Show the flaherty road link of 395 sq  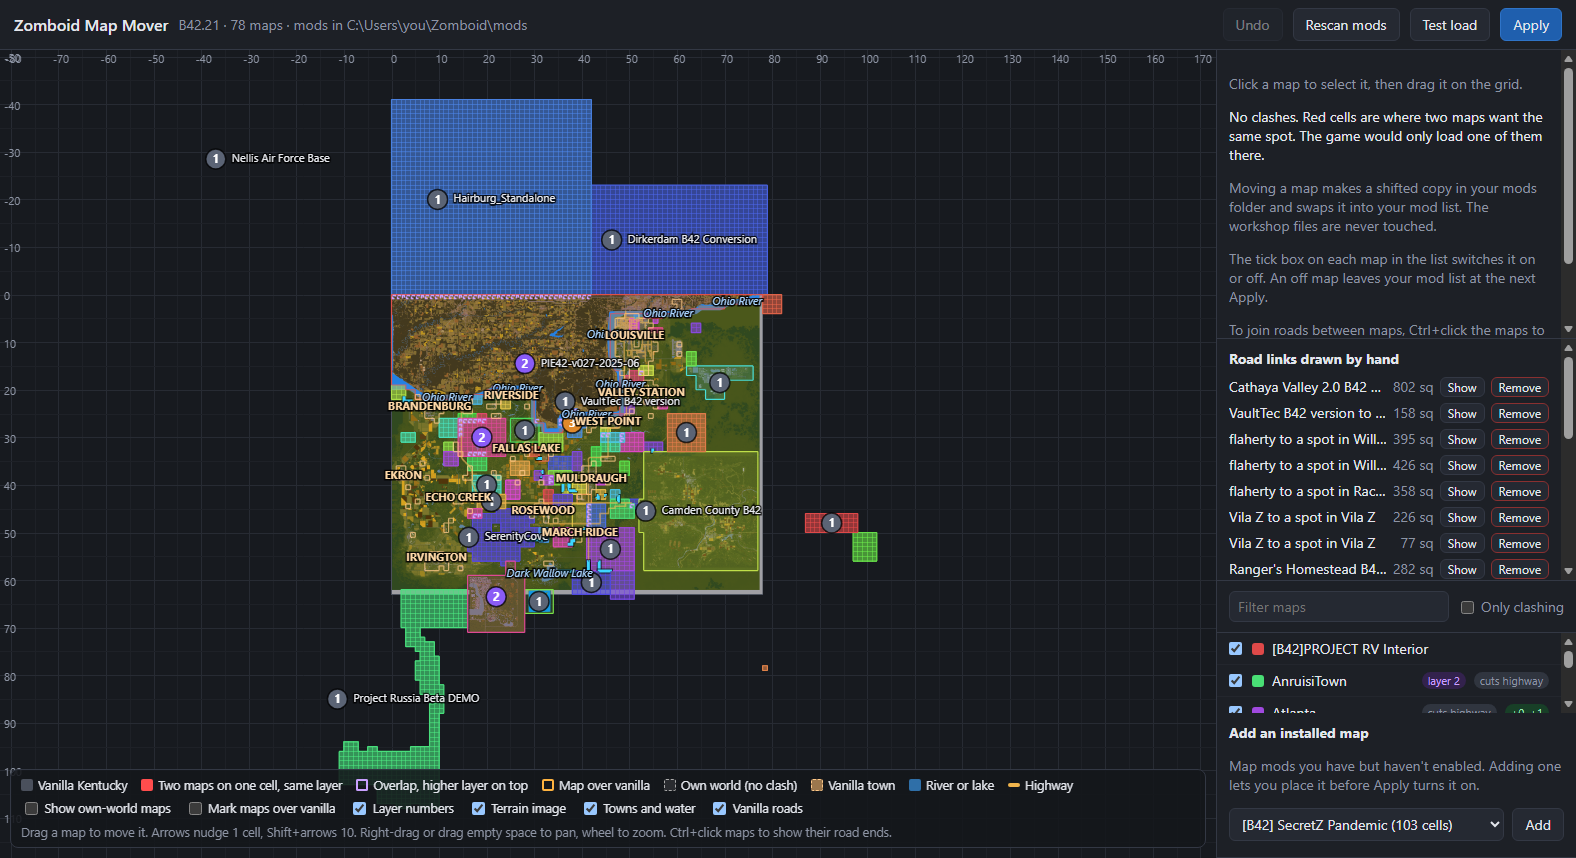[x=1462, y=440]
